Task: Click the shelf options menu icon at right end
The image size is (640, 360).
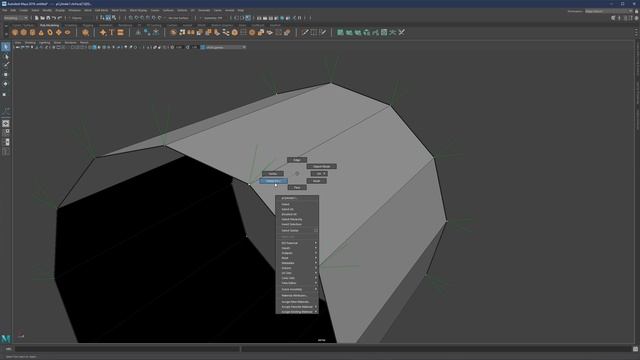Action: tap(636, 33)
